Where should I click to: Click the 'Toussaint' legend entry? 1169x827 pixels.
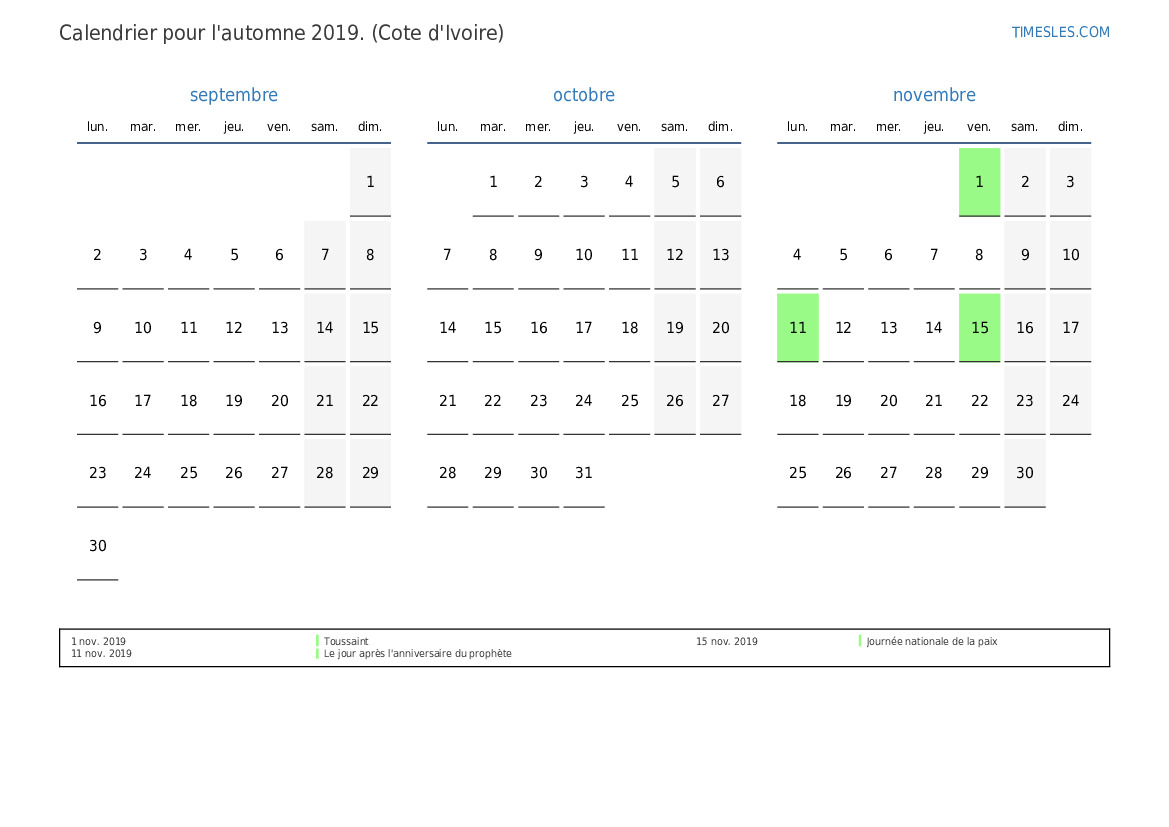pos(346,641)
